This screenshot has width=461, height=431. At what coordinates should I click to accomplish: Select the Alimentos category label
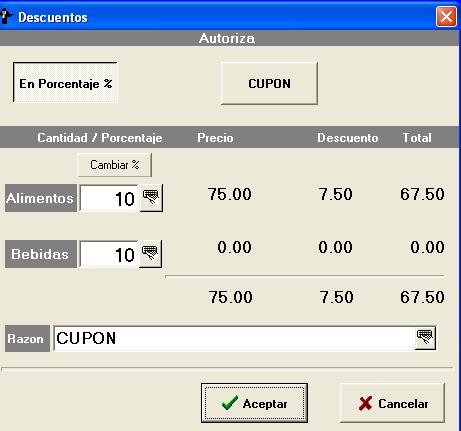[x=41, y=198]
